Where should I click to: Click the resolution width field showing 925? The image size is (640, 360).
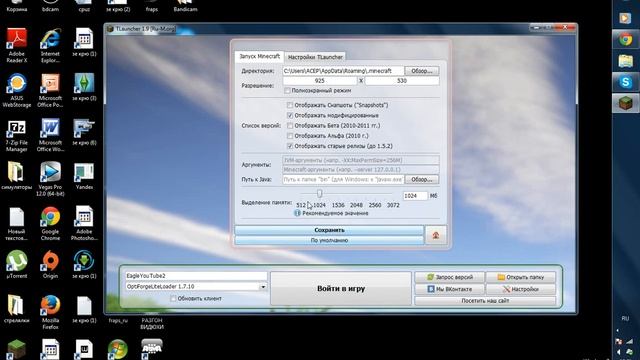click(x=320, y=81)
